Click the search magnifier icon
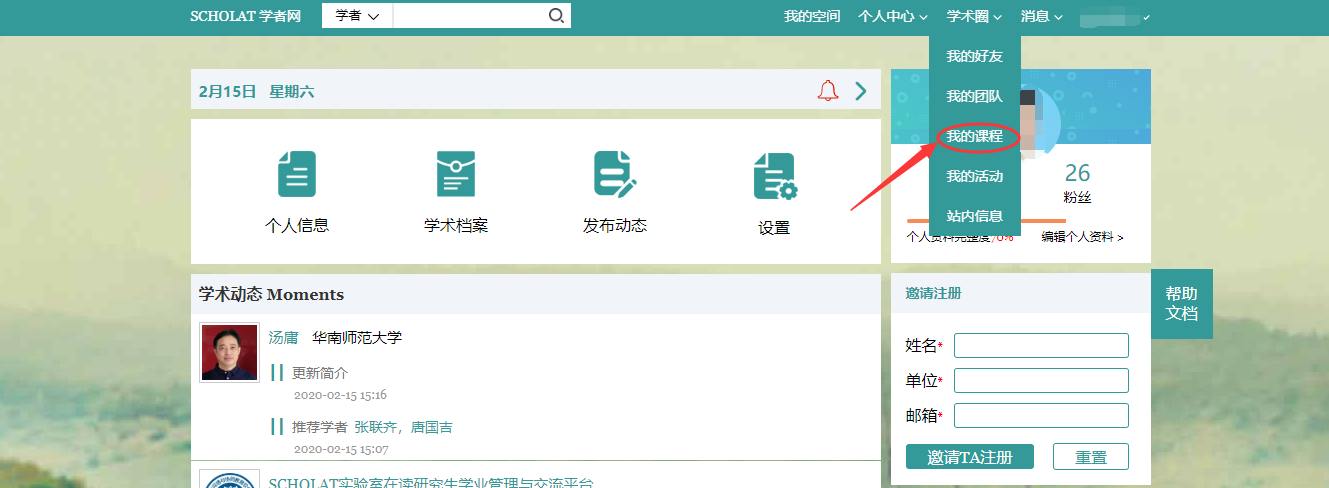The width and height of the screenshot is (1329, 488). (x=556, y=16)
